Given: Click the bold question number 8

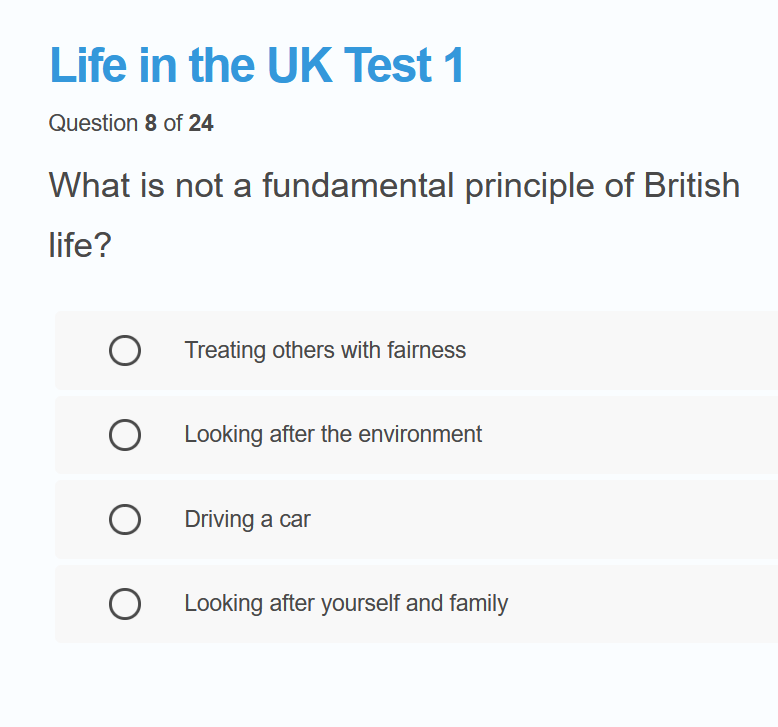Looking at the screenshot, I should [x=151, y=124].
